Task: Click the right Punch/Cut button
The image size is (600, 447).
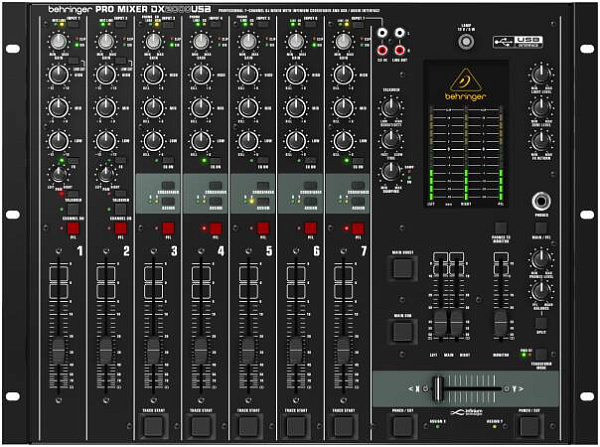Action: 529,426
